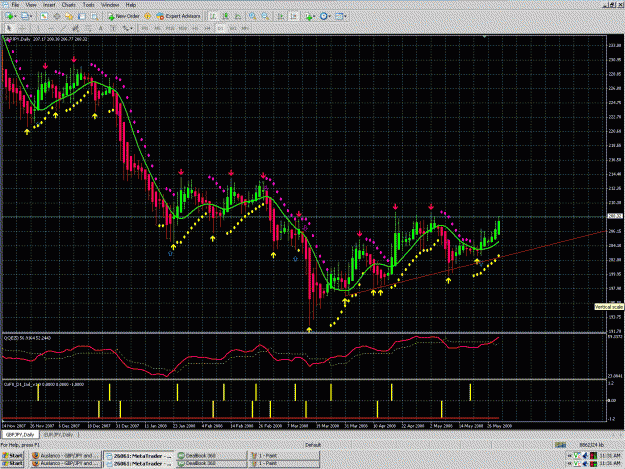Expand the Periods clock dropdown
The image size is (625, 469).
pyautogui.click(x=330, y=16)
